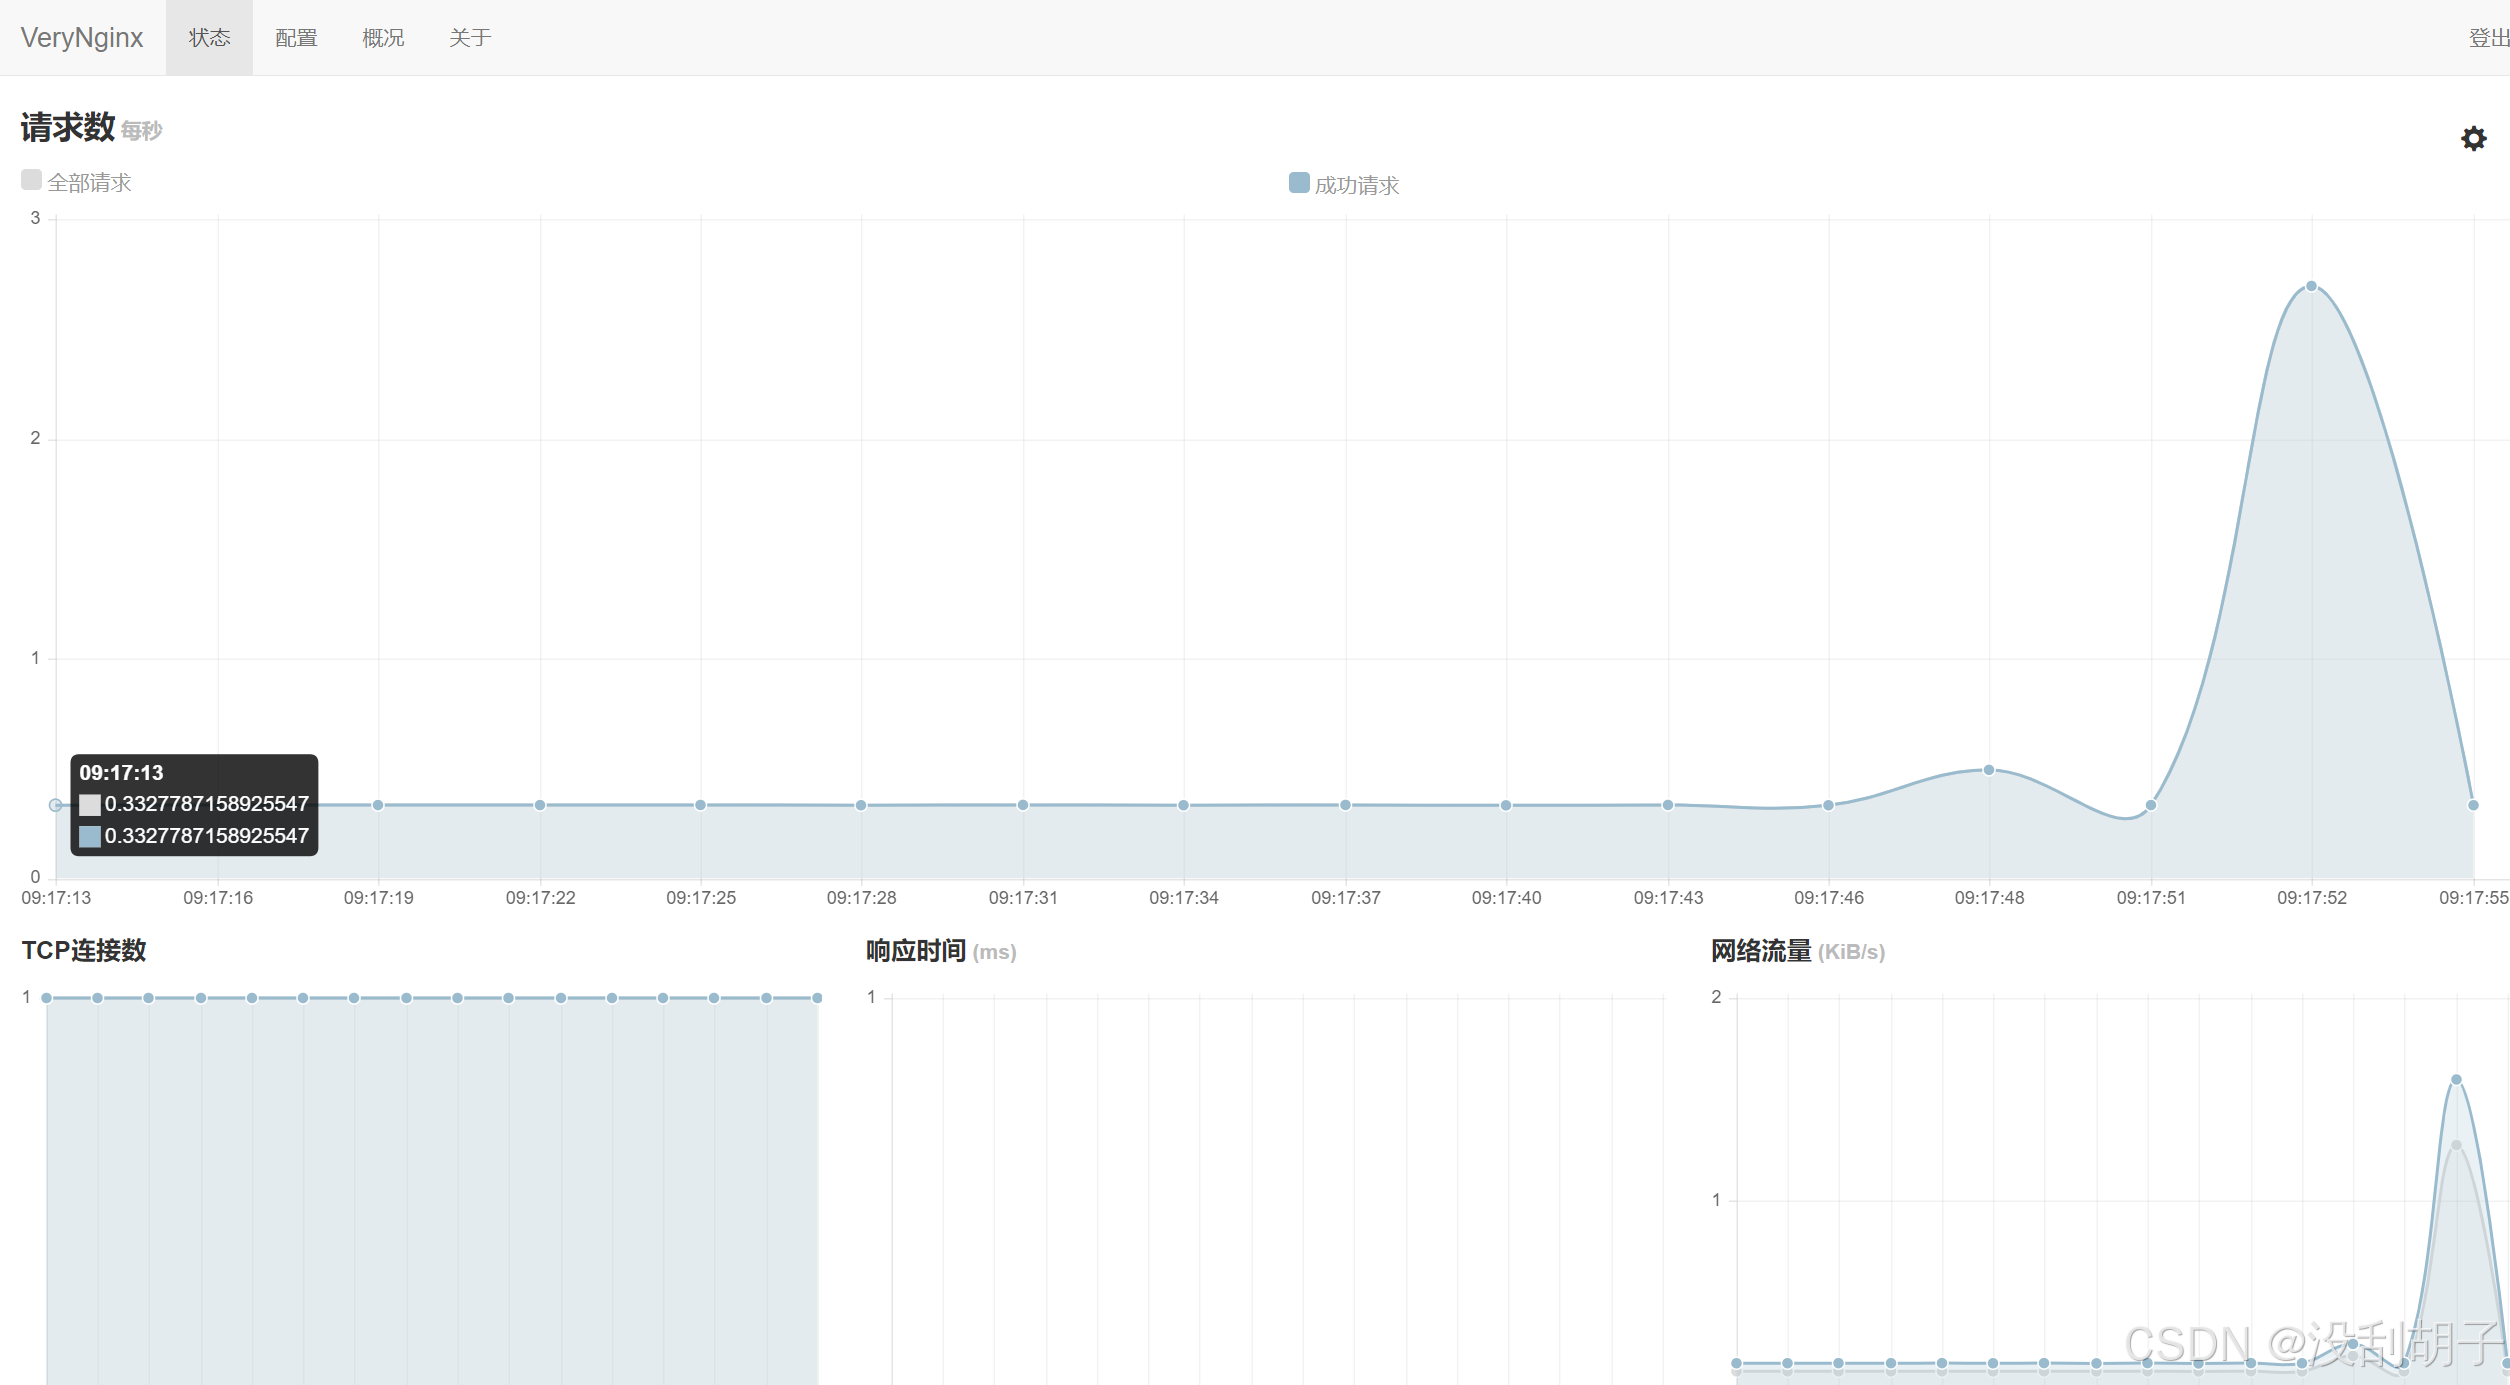
Task: Click the x-axis label 09:17:34
Action: pyautogui.click(x=1184, y=898)
